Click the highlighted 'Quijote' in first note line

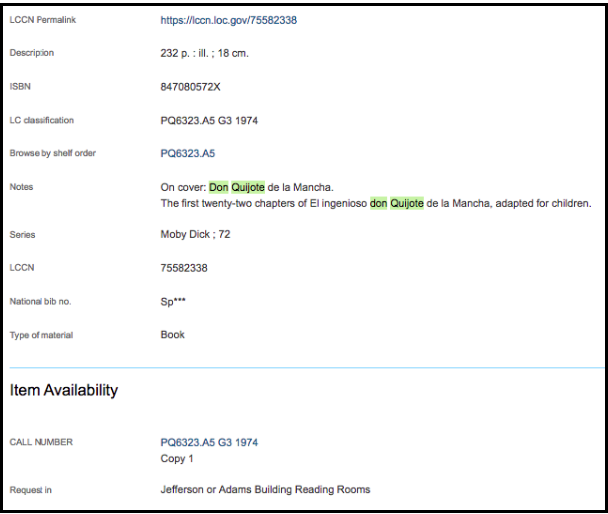click(248, 187)
